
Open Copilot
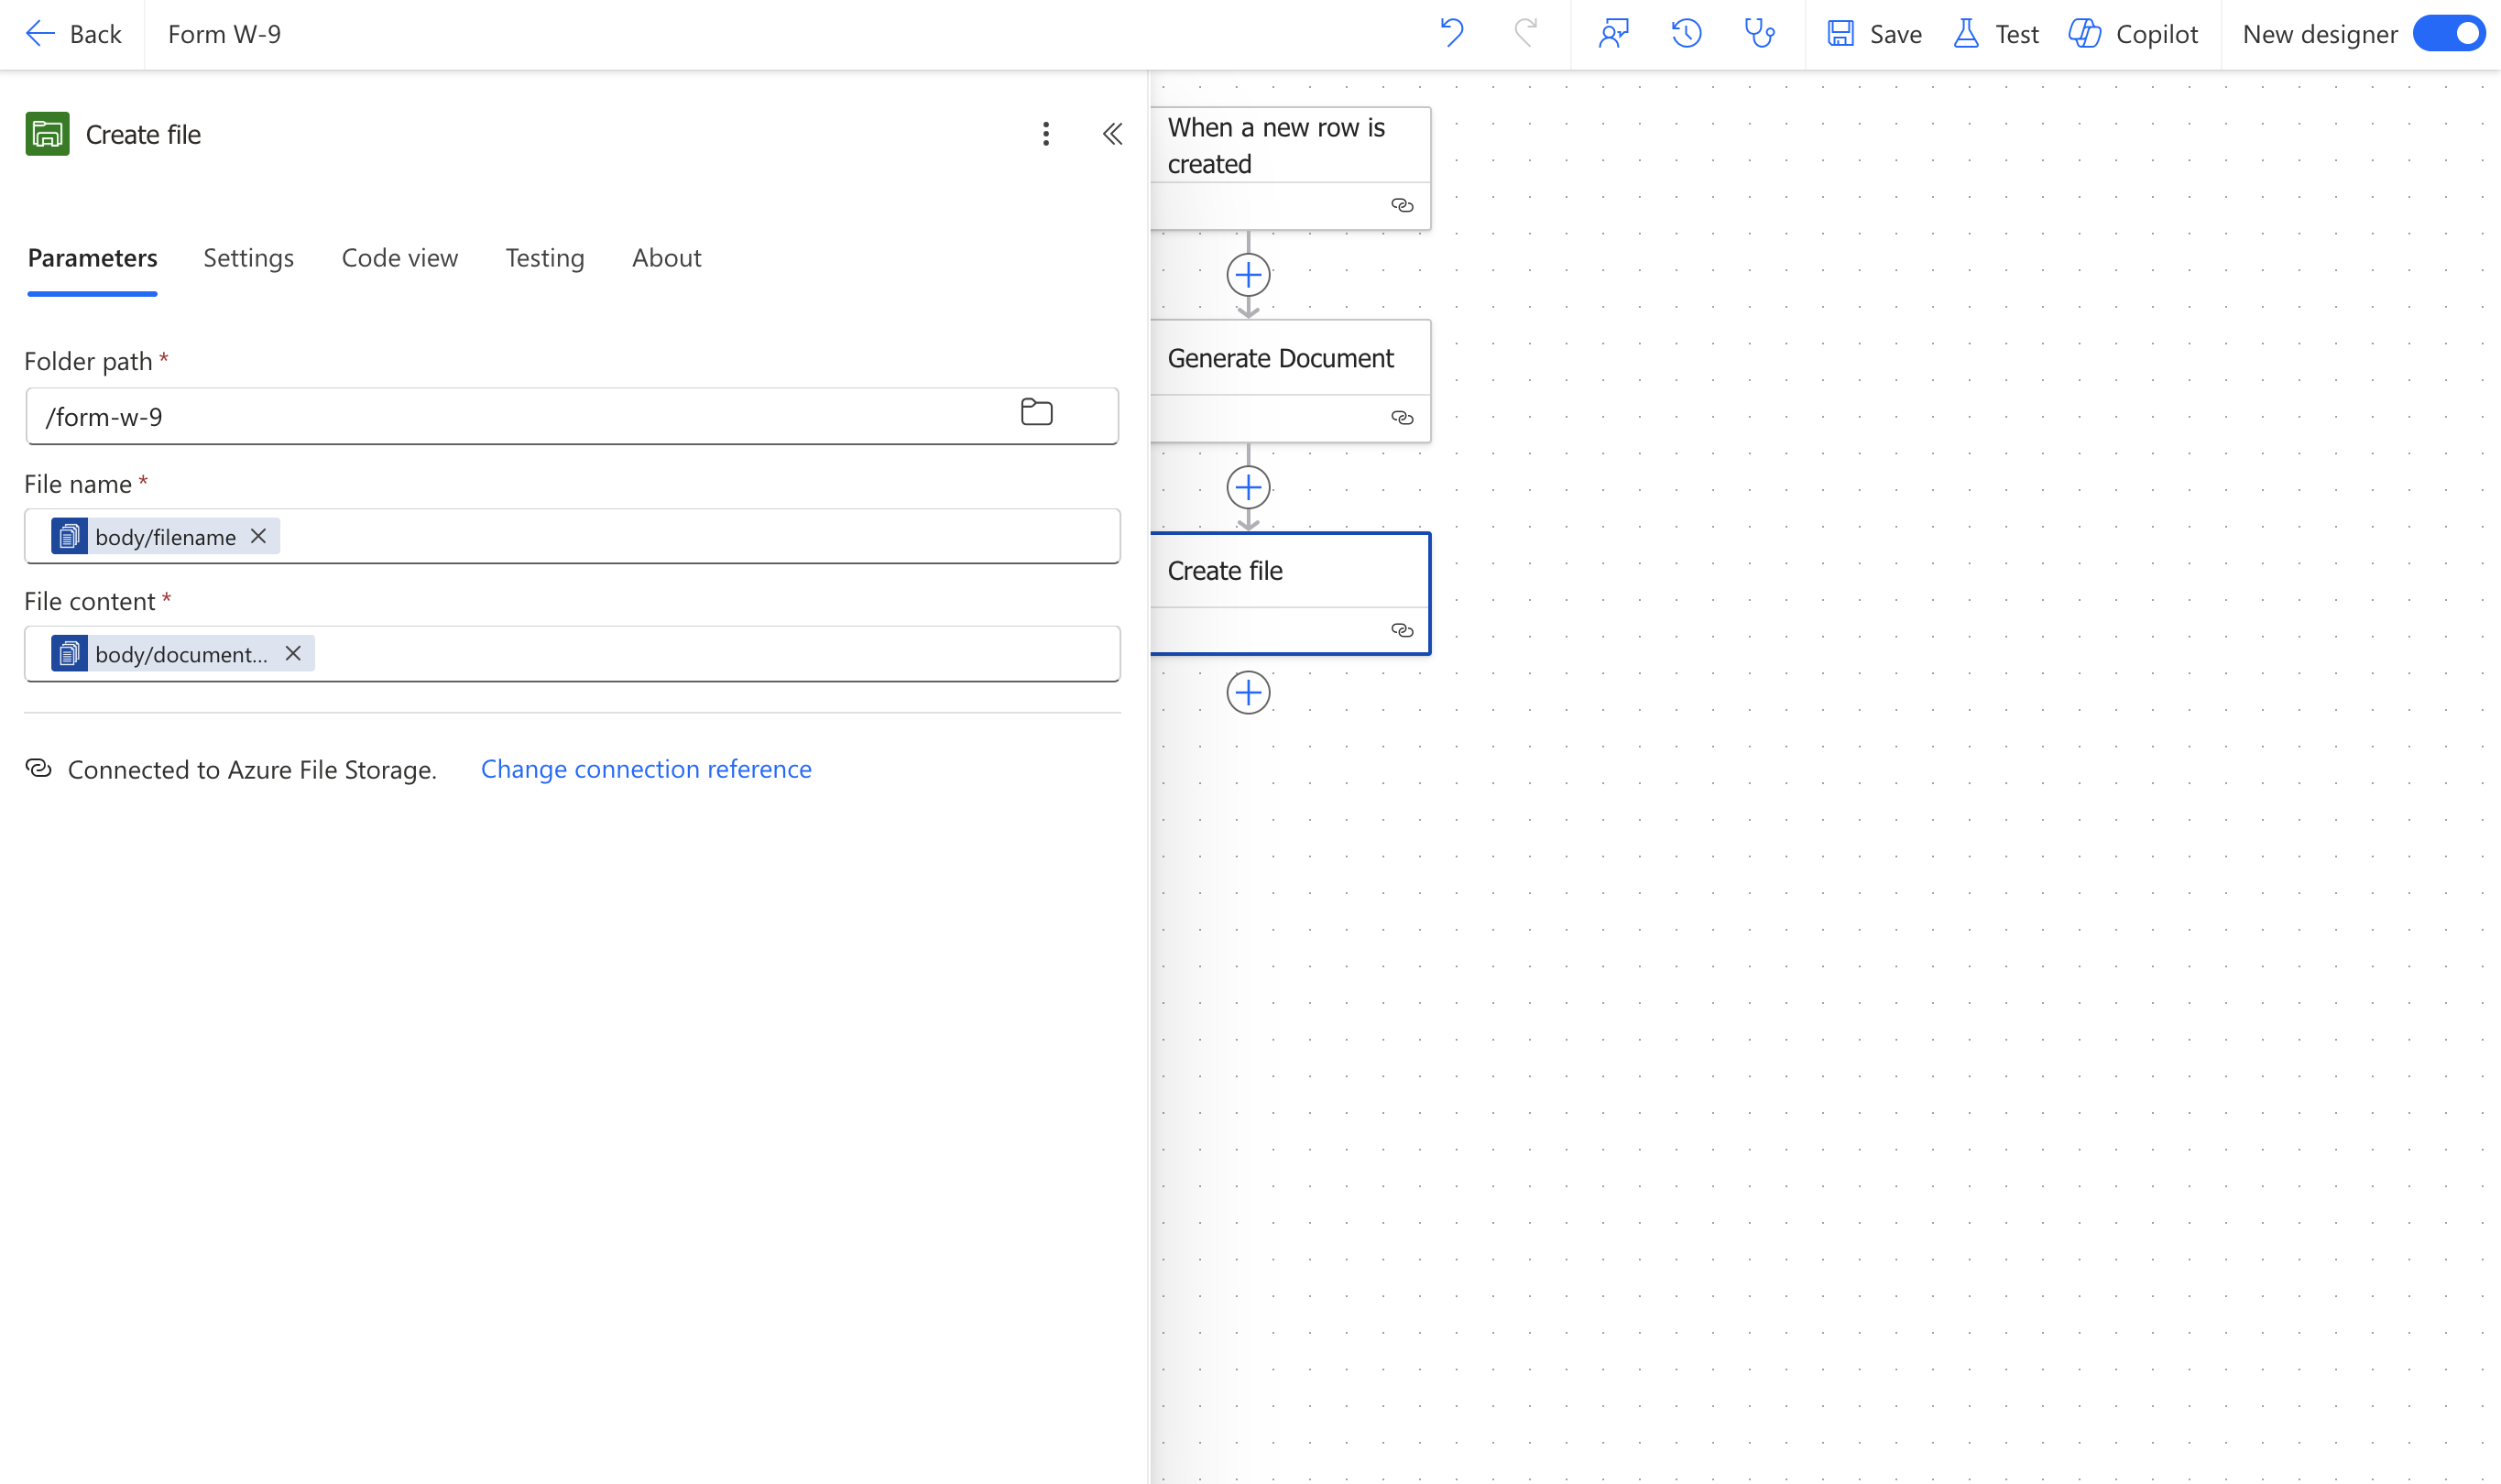pyautogui.click(x=2133, y=34)
